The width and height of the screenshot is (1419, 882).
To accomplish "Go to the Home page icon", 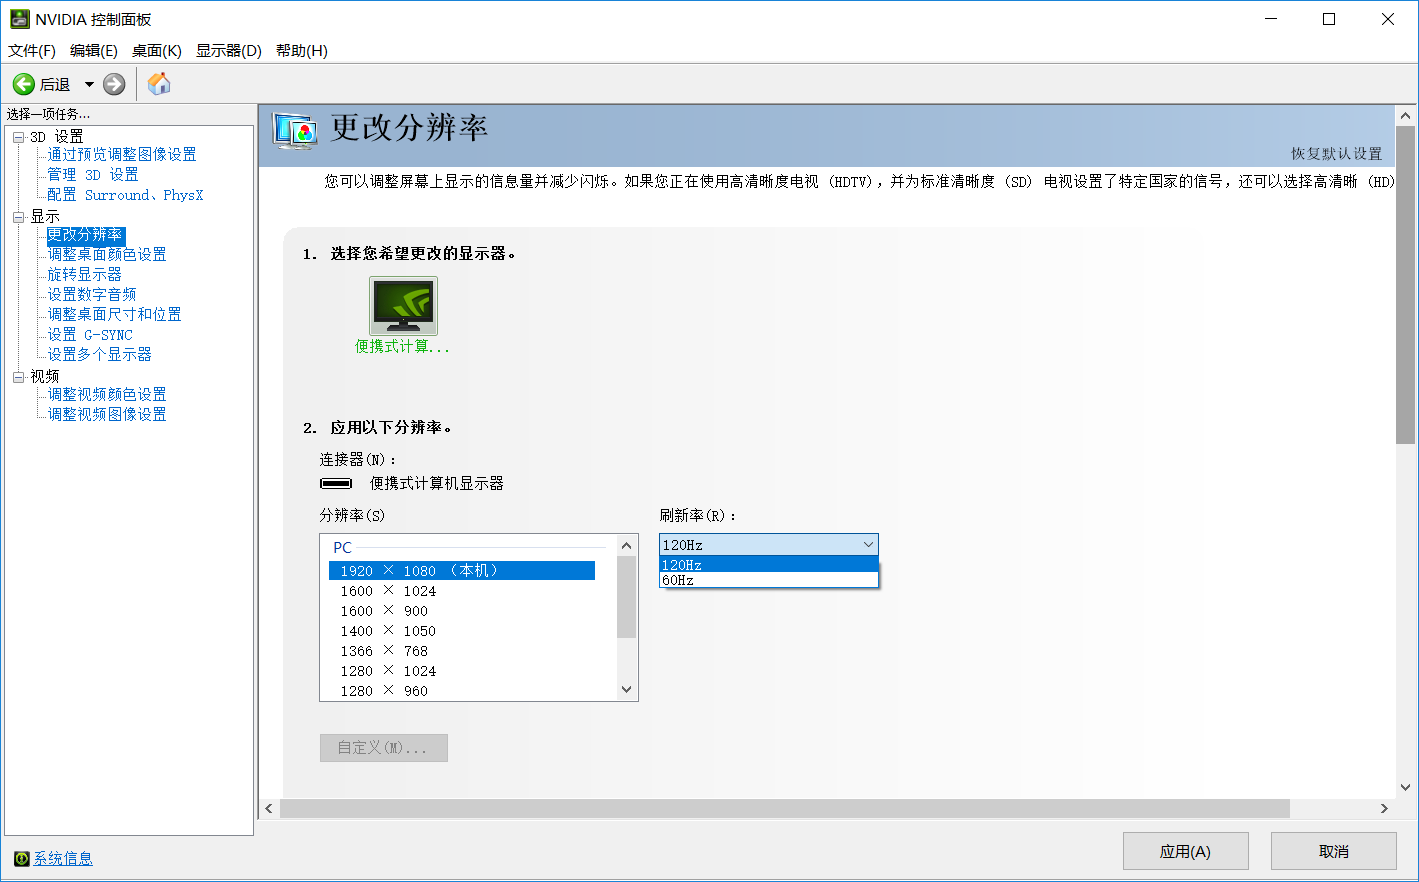I will pyautogui.click(x=159, y=84).
